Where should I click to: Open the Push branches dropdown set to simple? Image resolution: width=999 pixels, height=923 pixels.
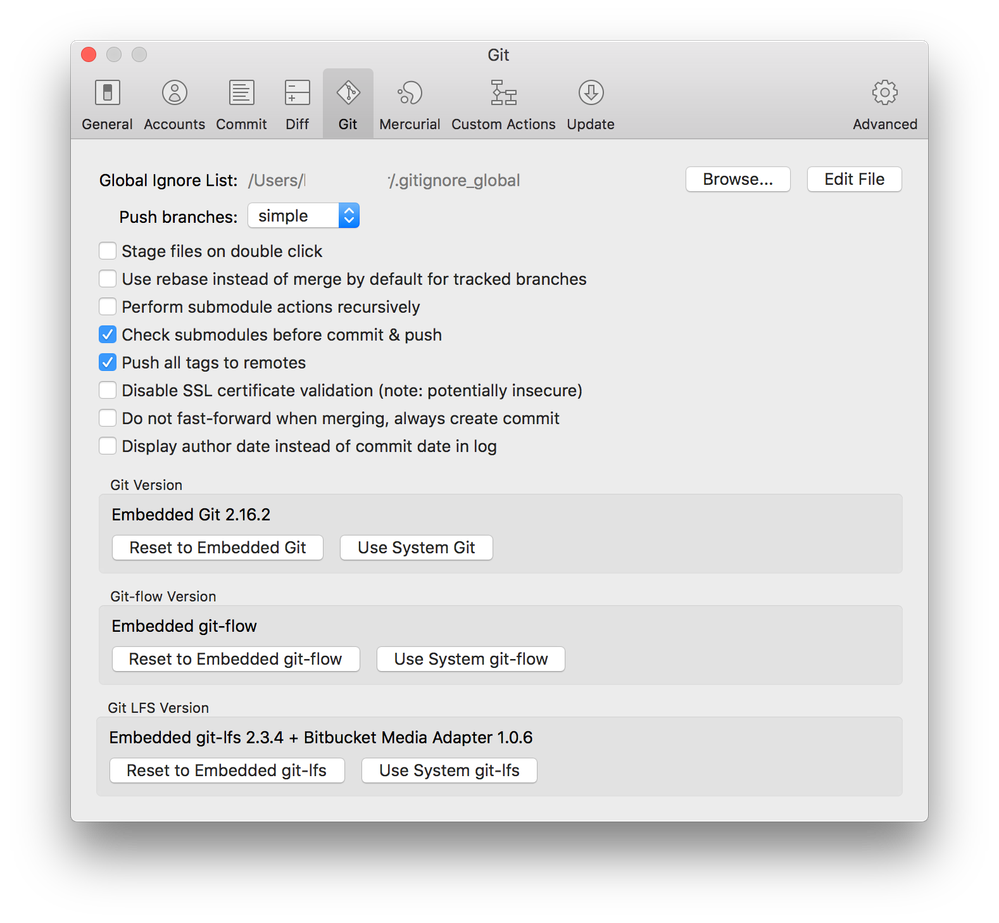coord(303,216)
